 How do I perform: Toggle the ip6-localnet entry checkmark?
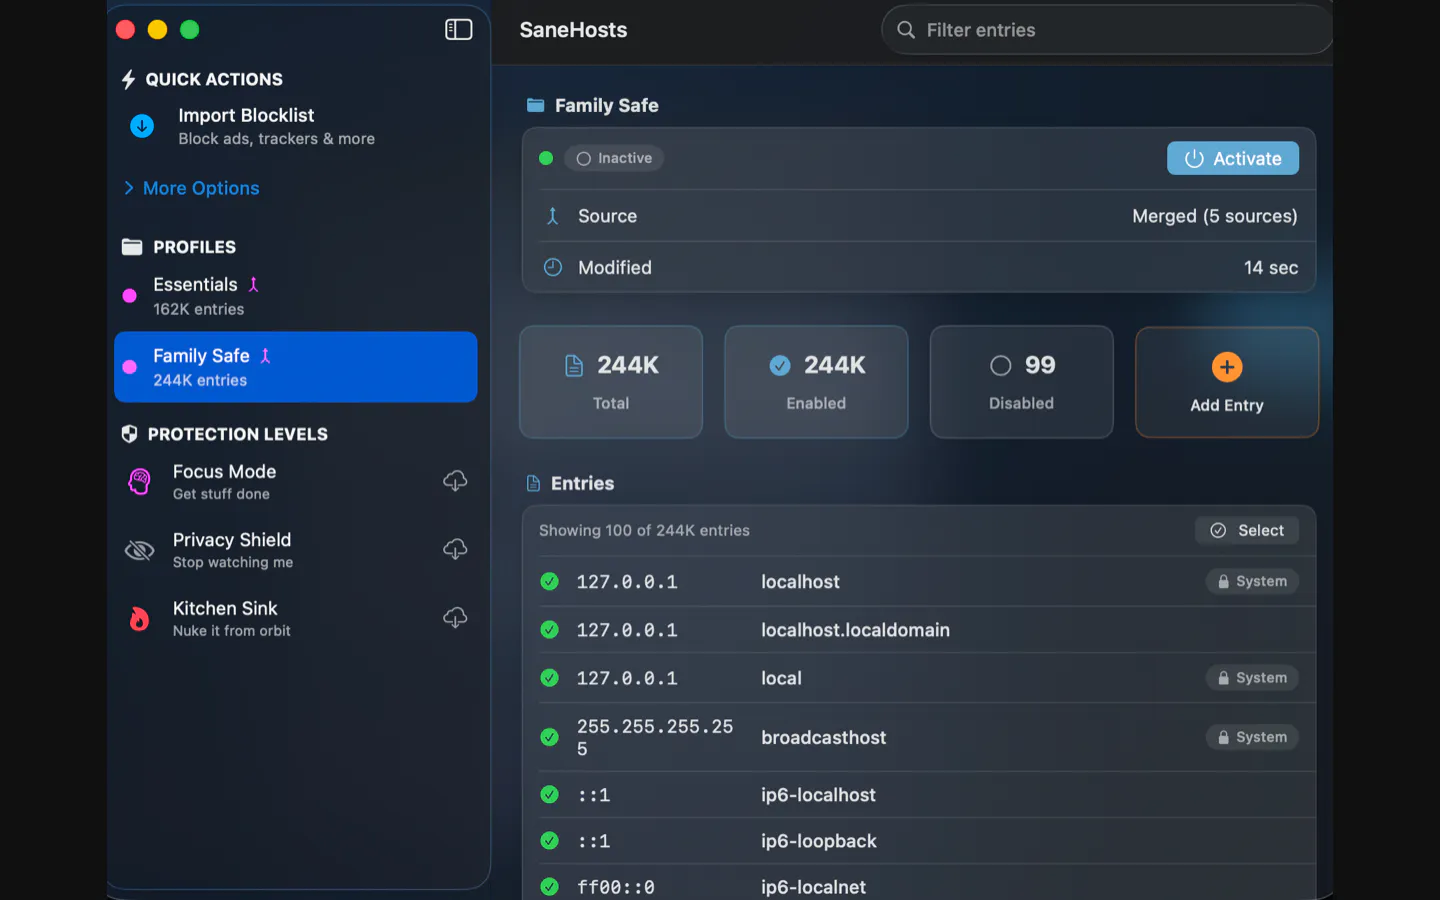click(550, 886)
